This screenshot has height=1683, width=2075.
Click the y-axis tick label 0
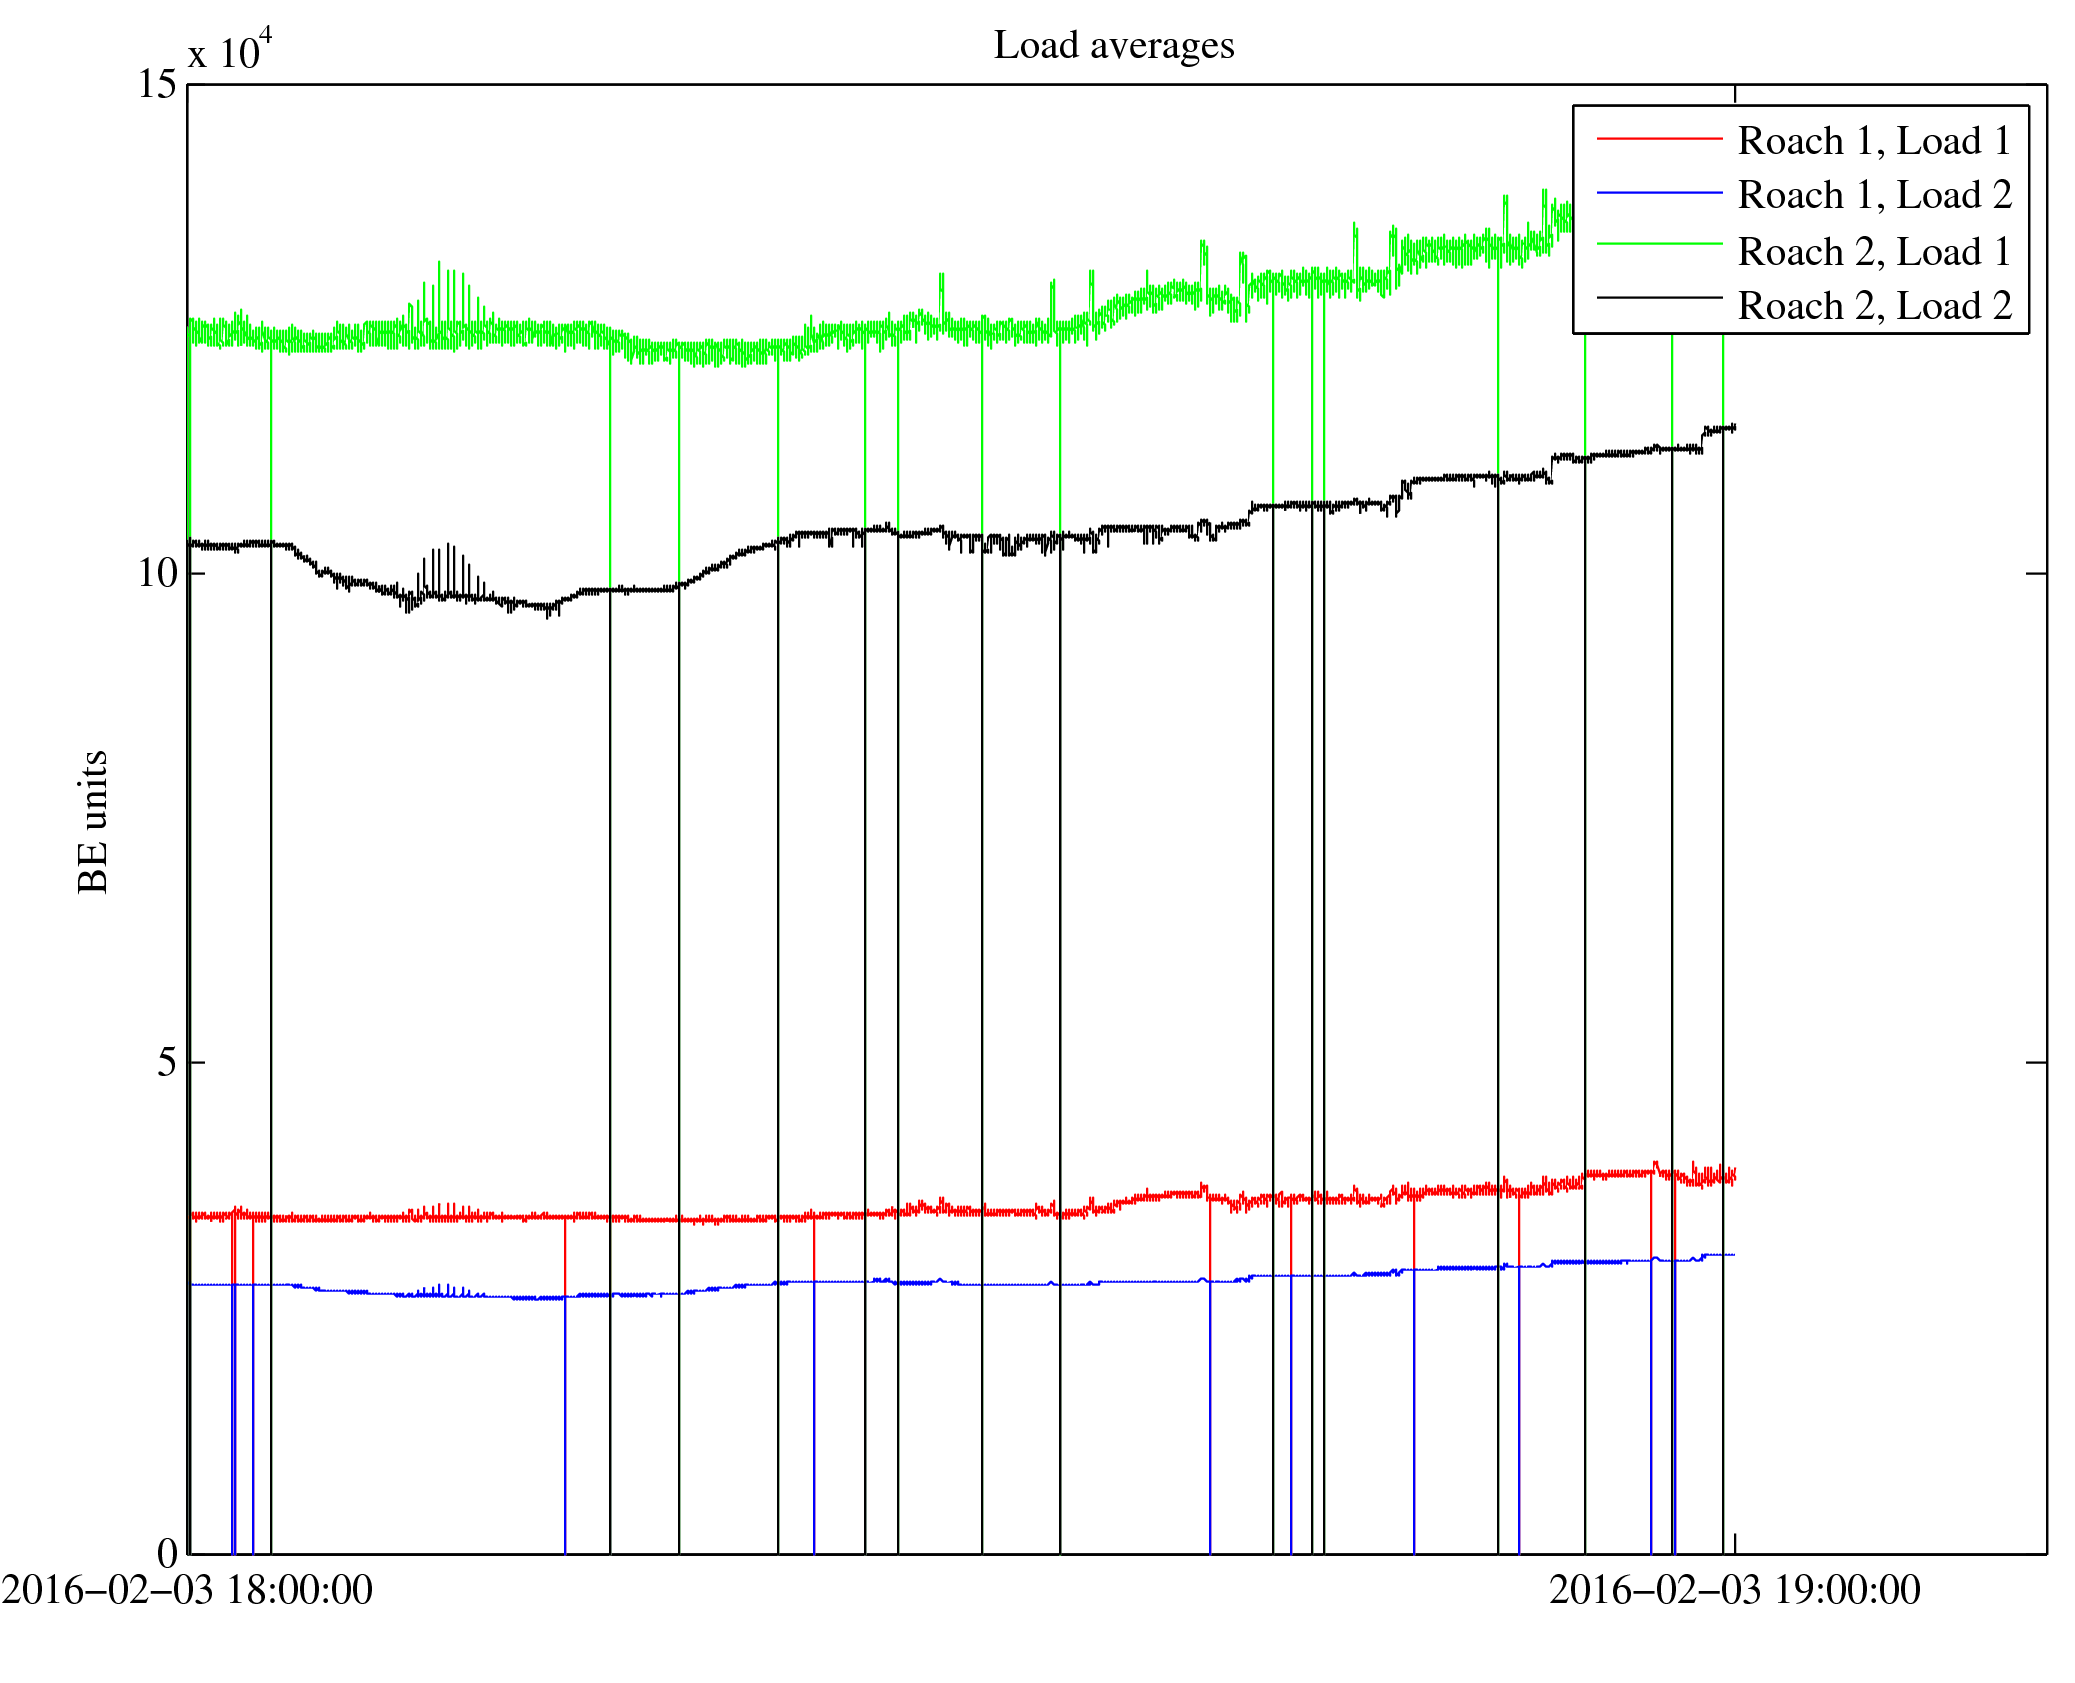pyautogui.click(x=167, y=1553)
